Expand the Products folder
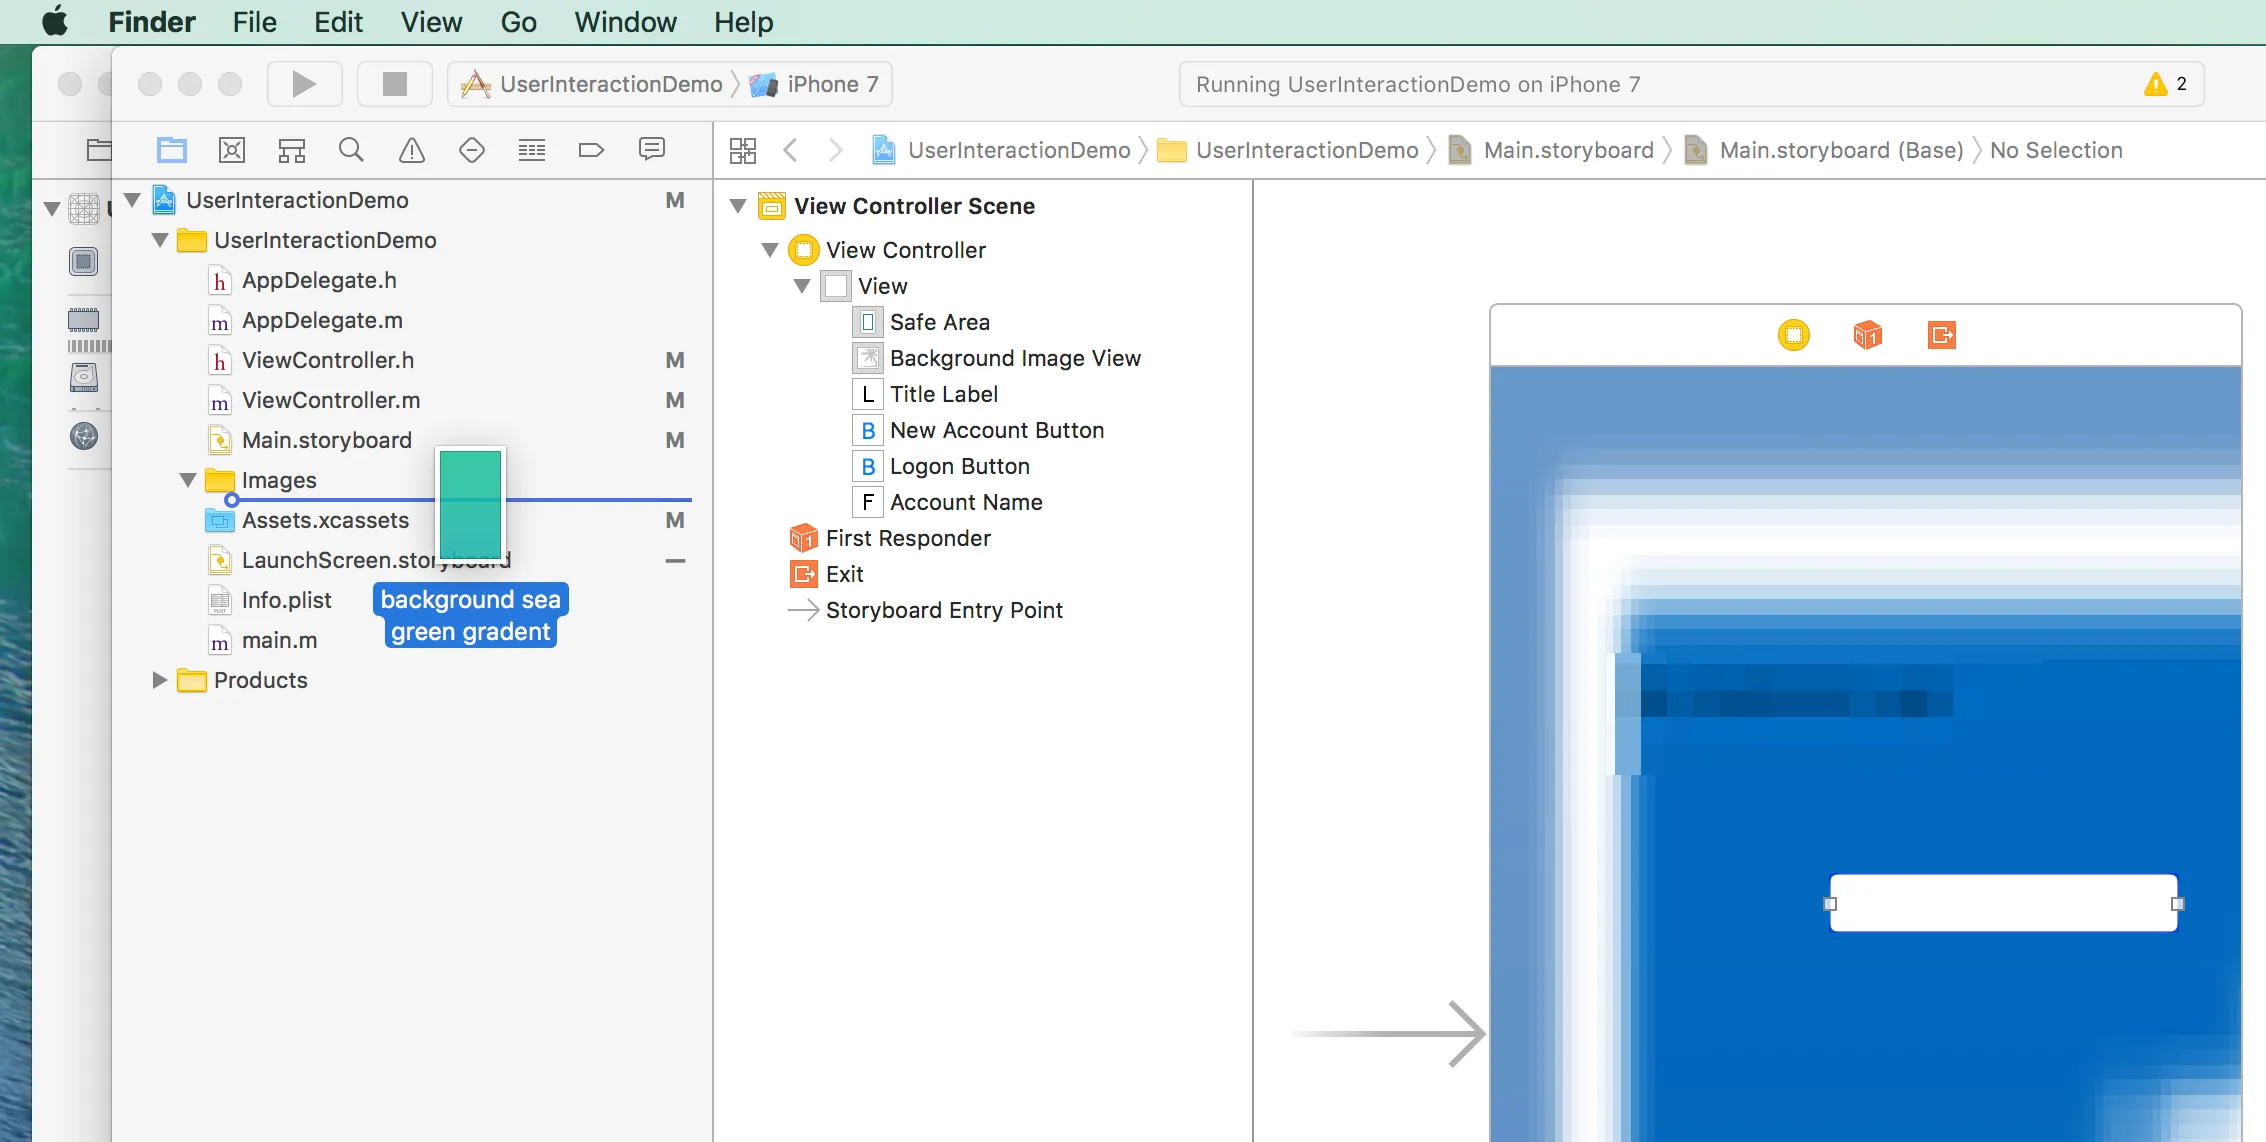 point(159,680)
